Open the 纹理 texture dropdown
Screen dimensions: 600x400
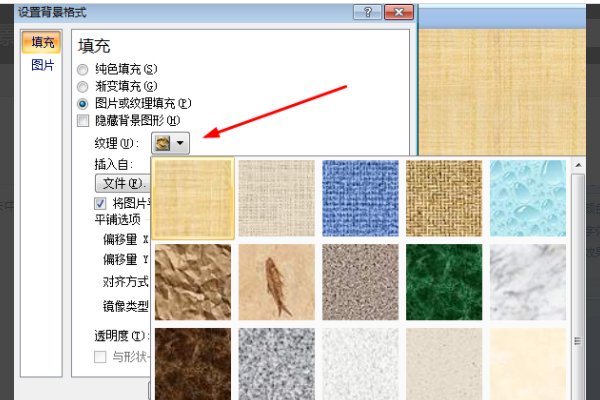[170, 144]
